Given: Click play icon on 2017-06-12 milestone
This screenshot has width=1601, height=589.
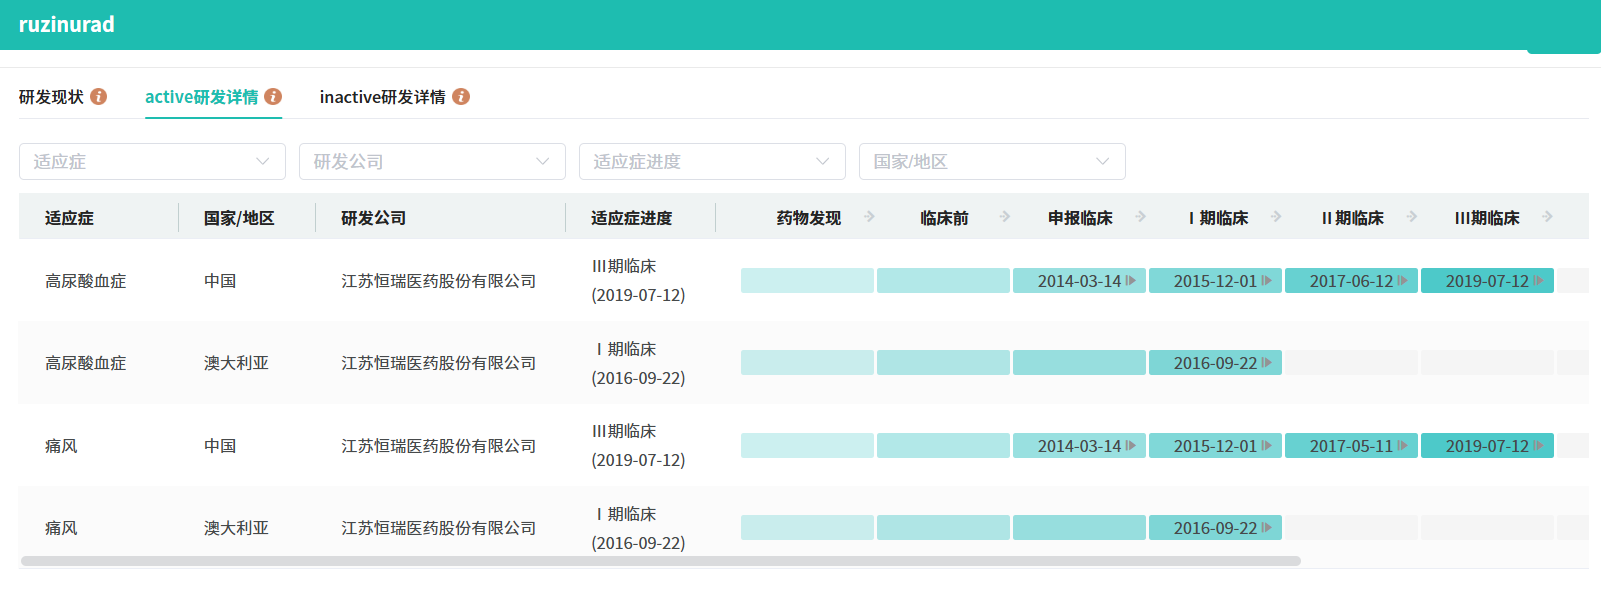Looking at the screenshot, I should pyautogui.click(x=1403, y=281).
